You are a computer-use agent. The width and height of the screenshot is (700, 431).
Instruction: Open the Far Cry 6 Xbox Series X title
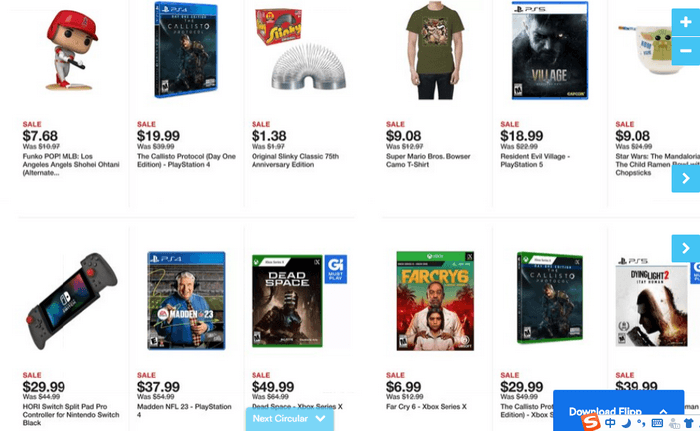pyautogui.click(x=426, y=406)
